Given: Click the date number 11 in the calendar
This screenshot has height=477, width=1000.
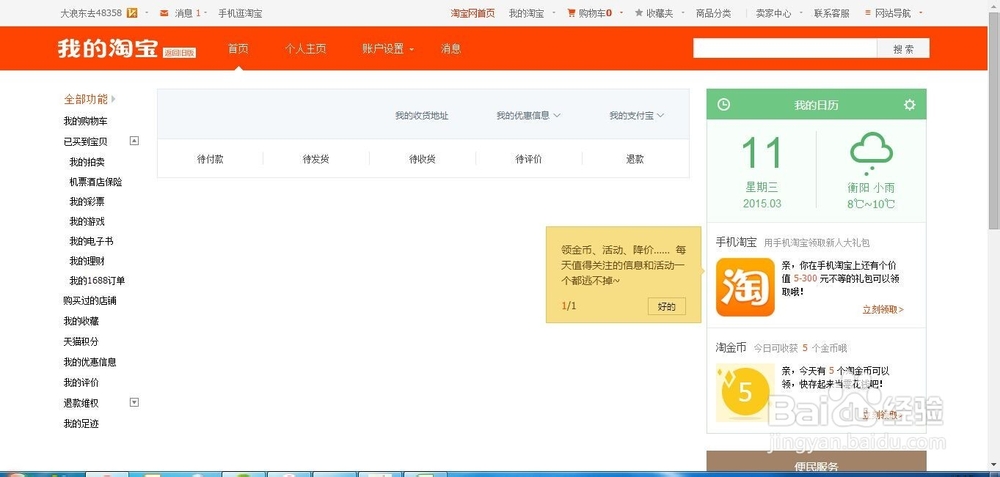Looking at the screenshot, I should pyautogui.click(x=762, y=153).
